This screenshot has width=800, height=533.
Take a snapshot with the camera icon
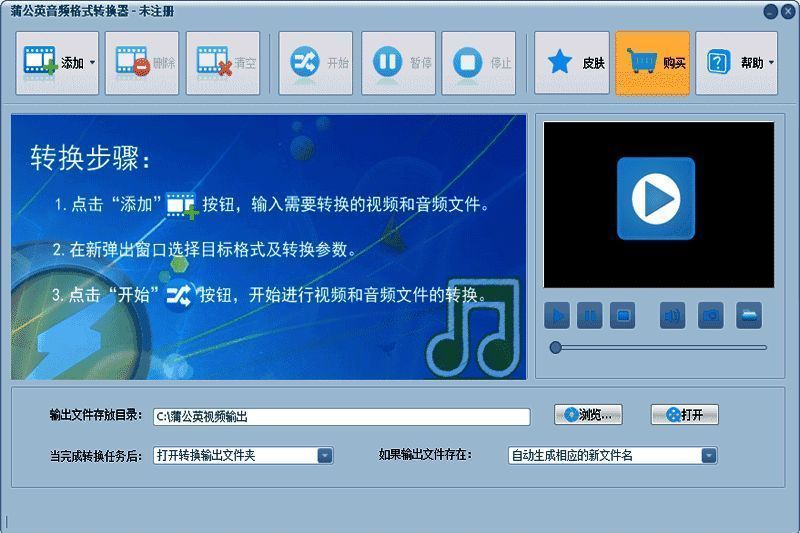pos(711,316)
